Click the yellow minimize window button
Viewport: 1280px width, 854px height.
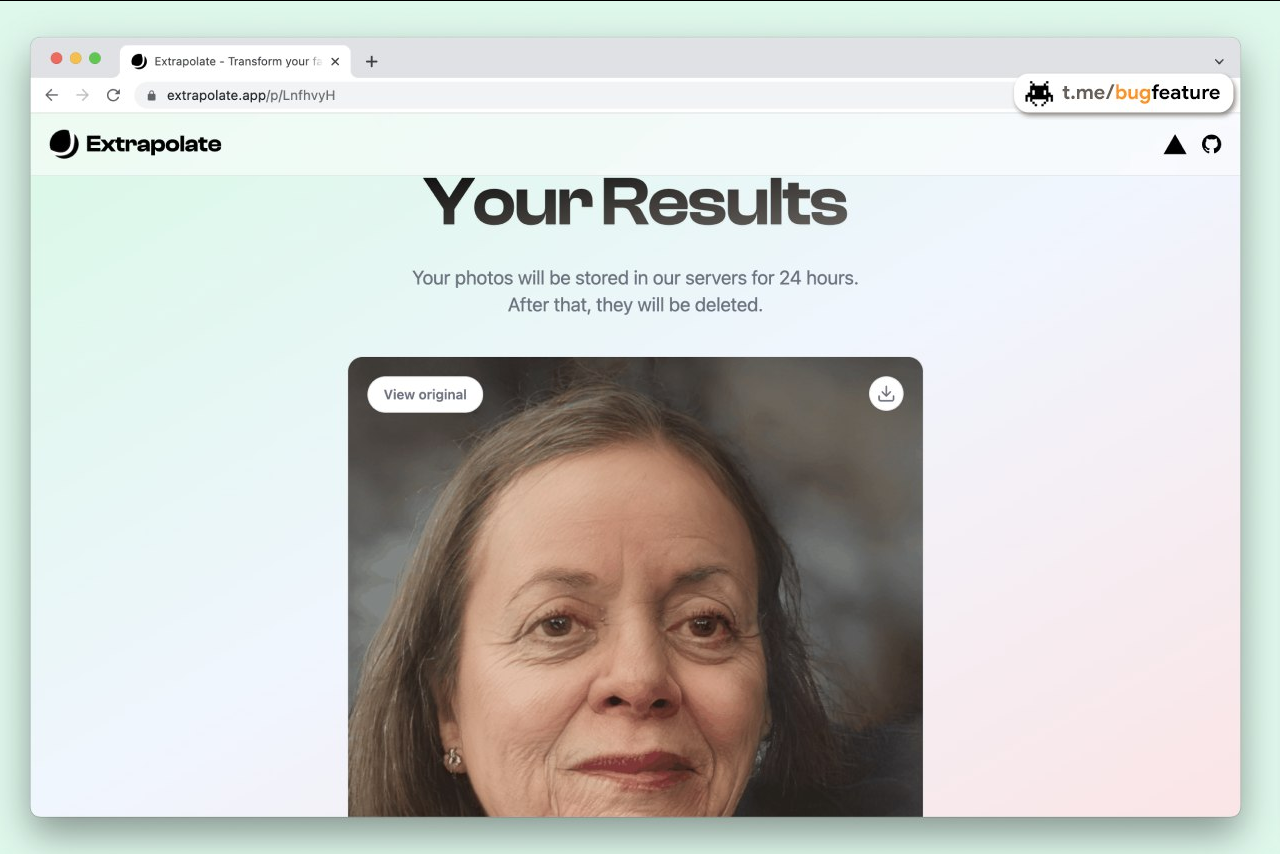(75, 58)
